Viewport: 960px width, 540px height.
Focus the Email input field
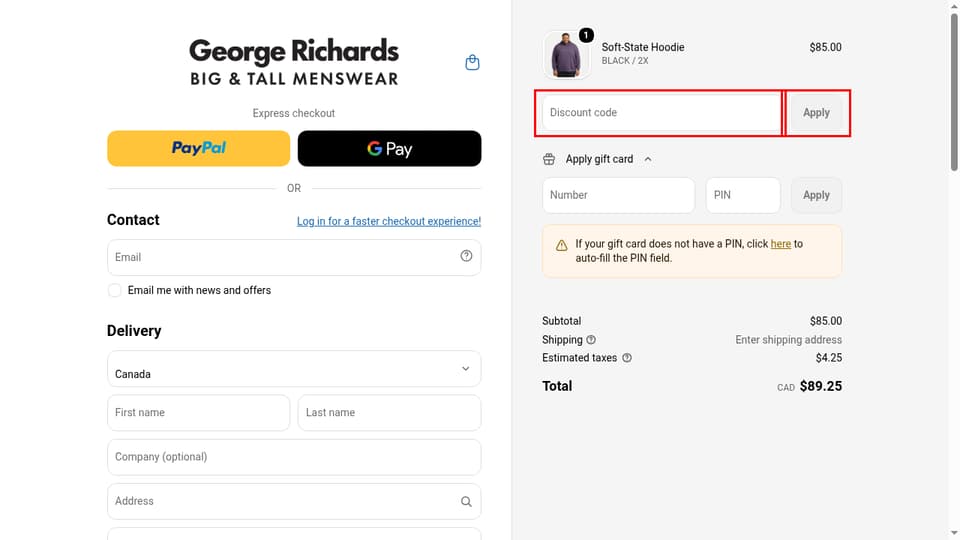[294, 257]
